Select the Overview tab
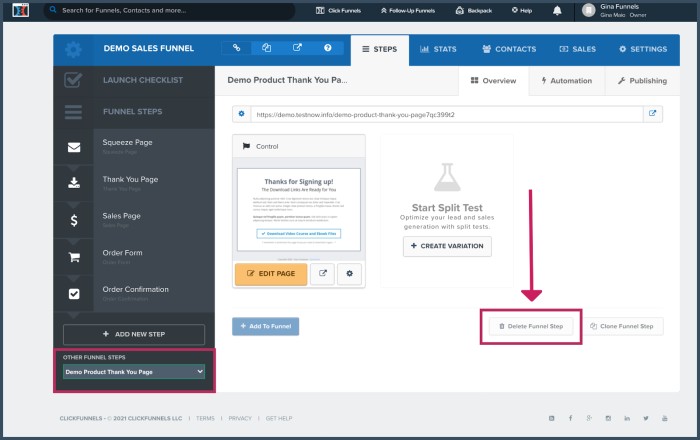Screen dimensions: 700x440 (x=493, y=81)
